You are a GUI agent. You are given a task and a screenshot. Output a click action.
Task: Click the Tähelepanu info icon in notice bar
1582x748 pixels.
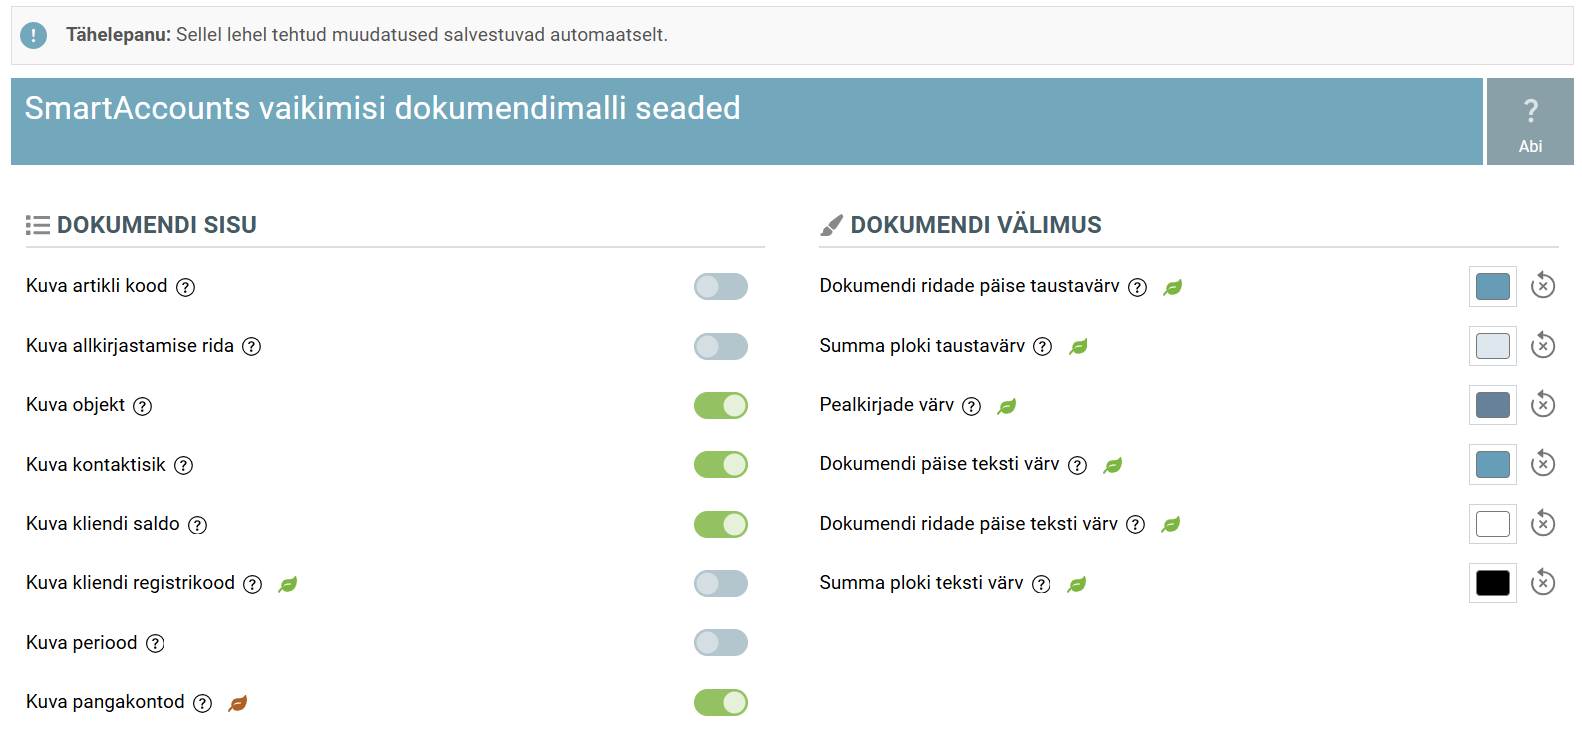[x=33, y=36]
